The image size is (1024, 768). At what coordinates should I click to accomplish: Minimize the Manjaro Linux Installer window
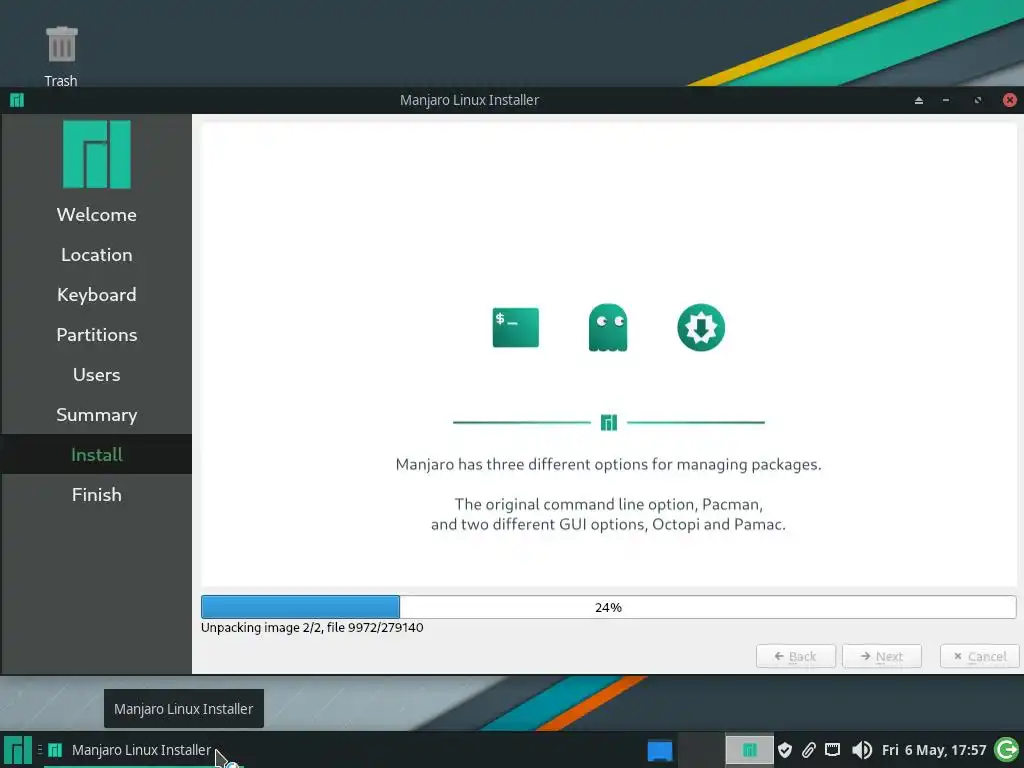946,100
